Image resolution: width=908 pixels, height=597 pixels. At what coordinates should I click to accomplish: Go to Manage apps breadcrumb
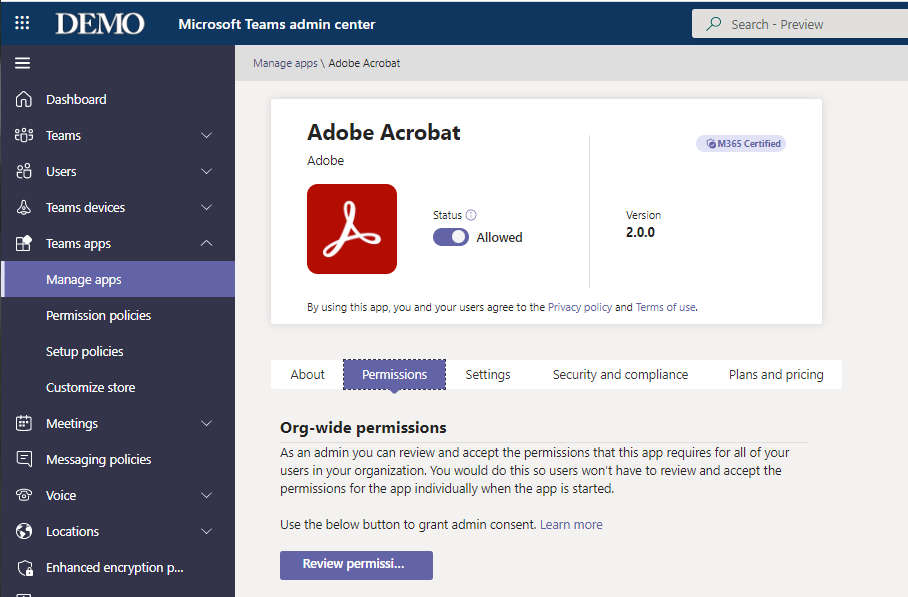pyautogui.click(x=285, y=63)
